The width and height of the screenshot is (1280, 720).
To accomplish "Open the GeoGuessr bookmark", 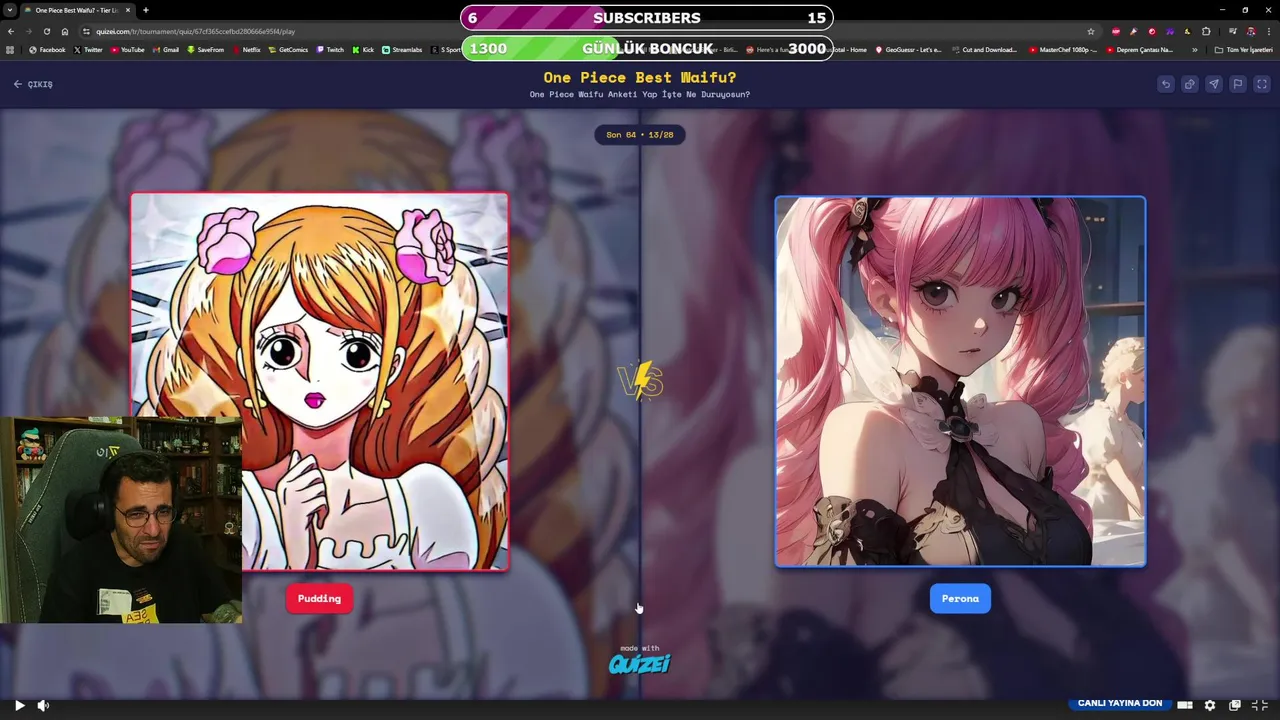I will [908, 49].
